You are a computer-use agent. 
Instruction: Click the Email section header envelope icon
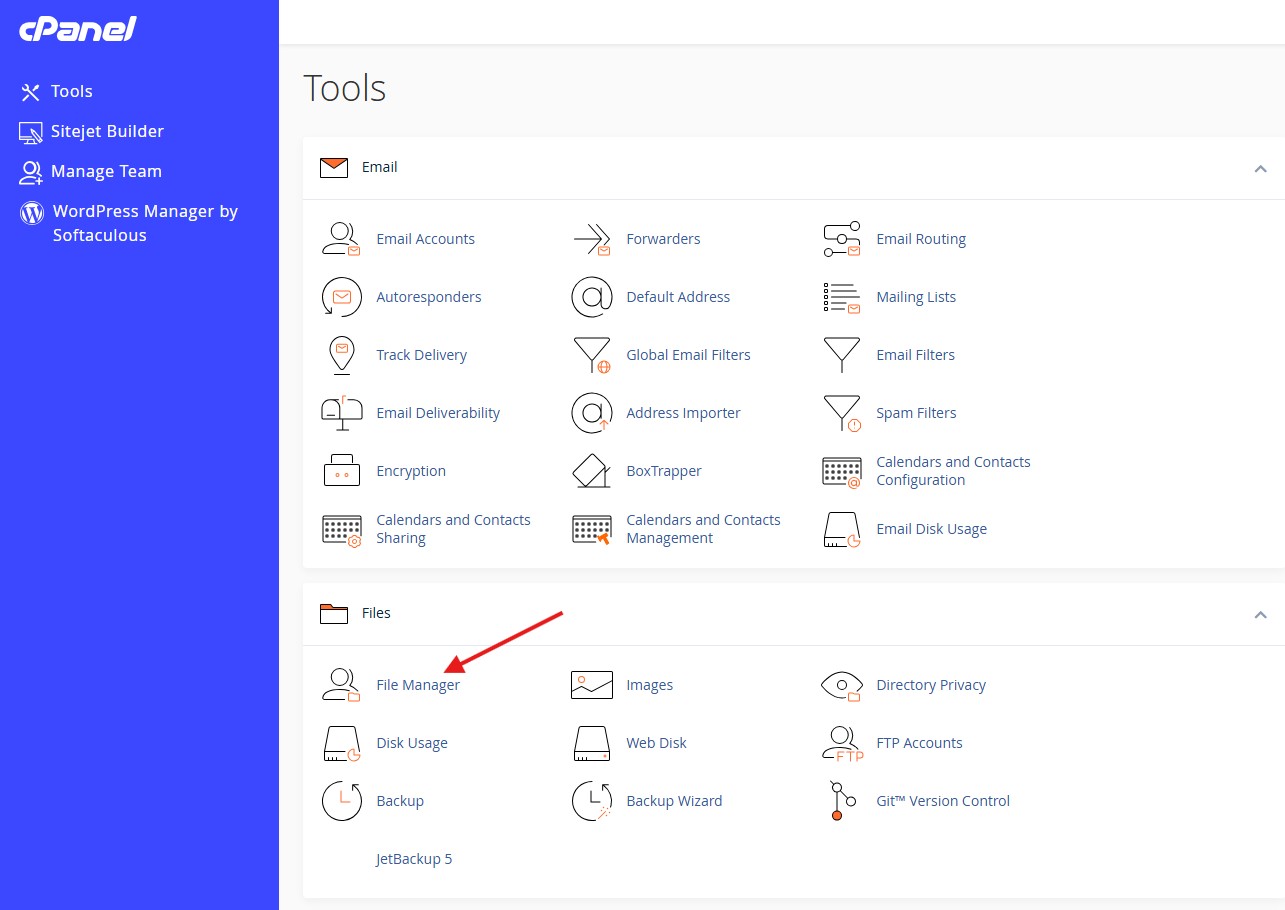[x=334, y=168]
